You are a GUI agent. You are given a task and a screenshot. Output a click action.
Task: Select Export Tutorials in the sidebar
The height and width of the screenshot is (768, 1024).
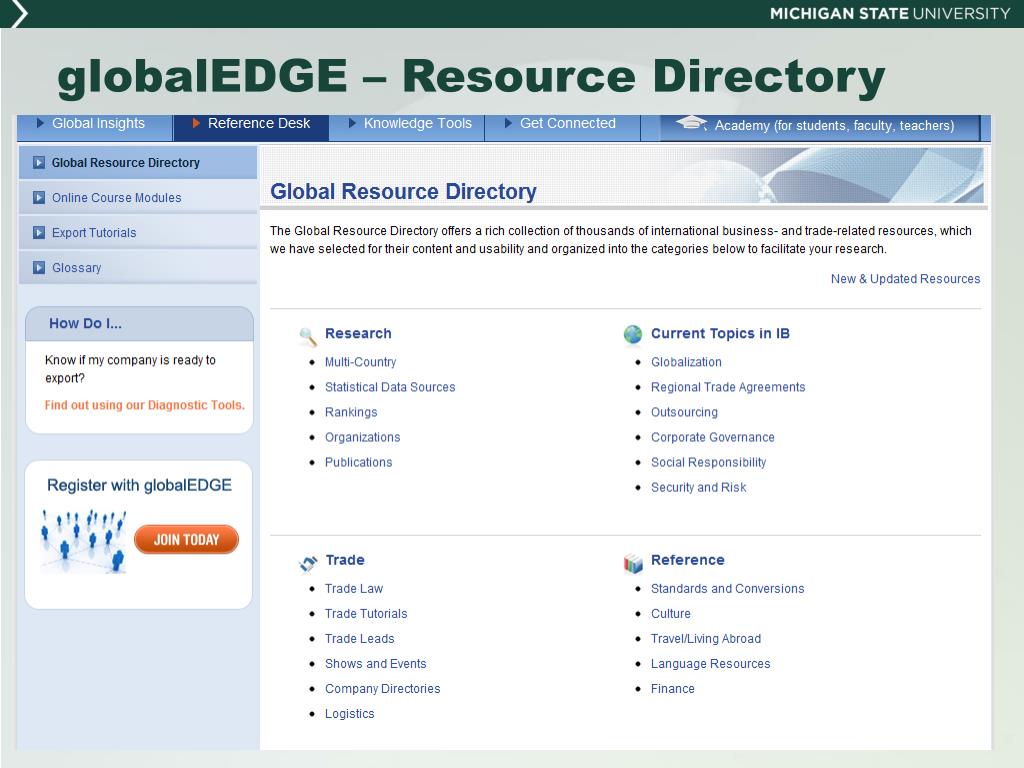pyautogui.click(x=138, y=232)
